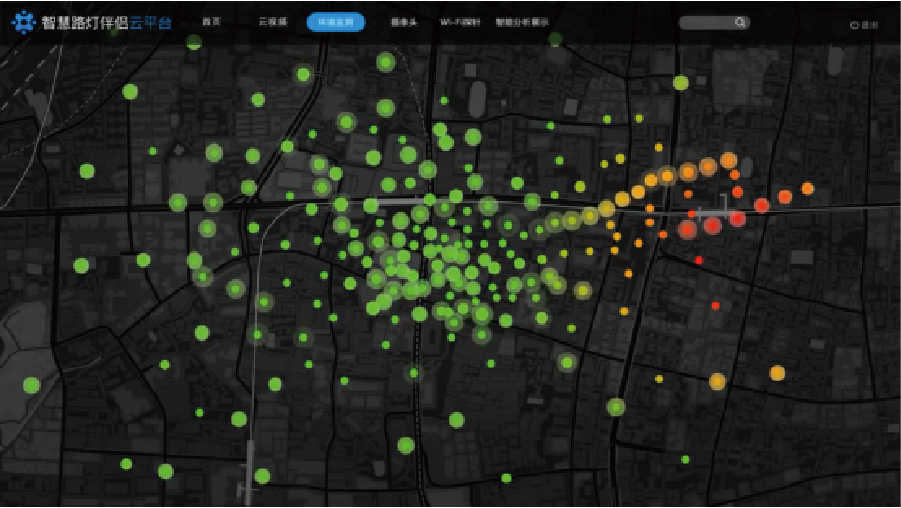Click the blue gear logo icon
This screenshot has width=901, height=508.
tap(22, 22)
